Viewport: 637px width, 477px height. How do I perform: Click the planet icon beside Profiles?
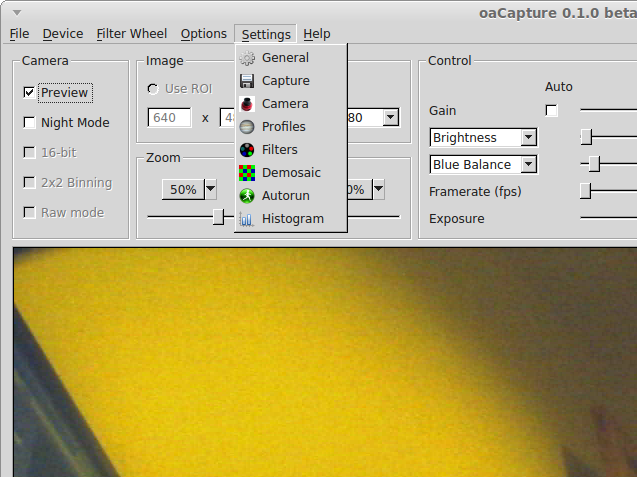(x=247, y=127)
